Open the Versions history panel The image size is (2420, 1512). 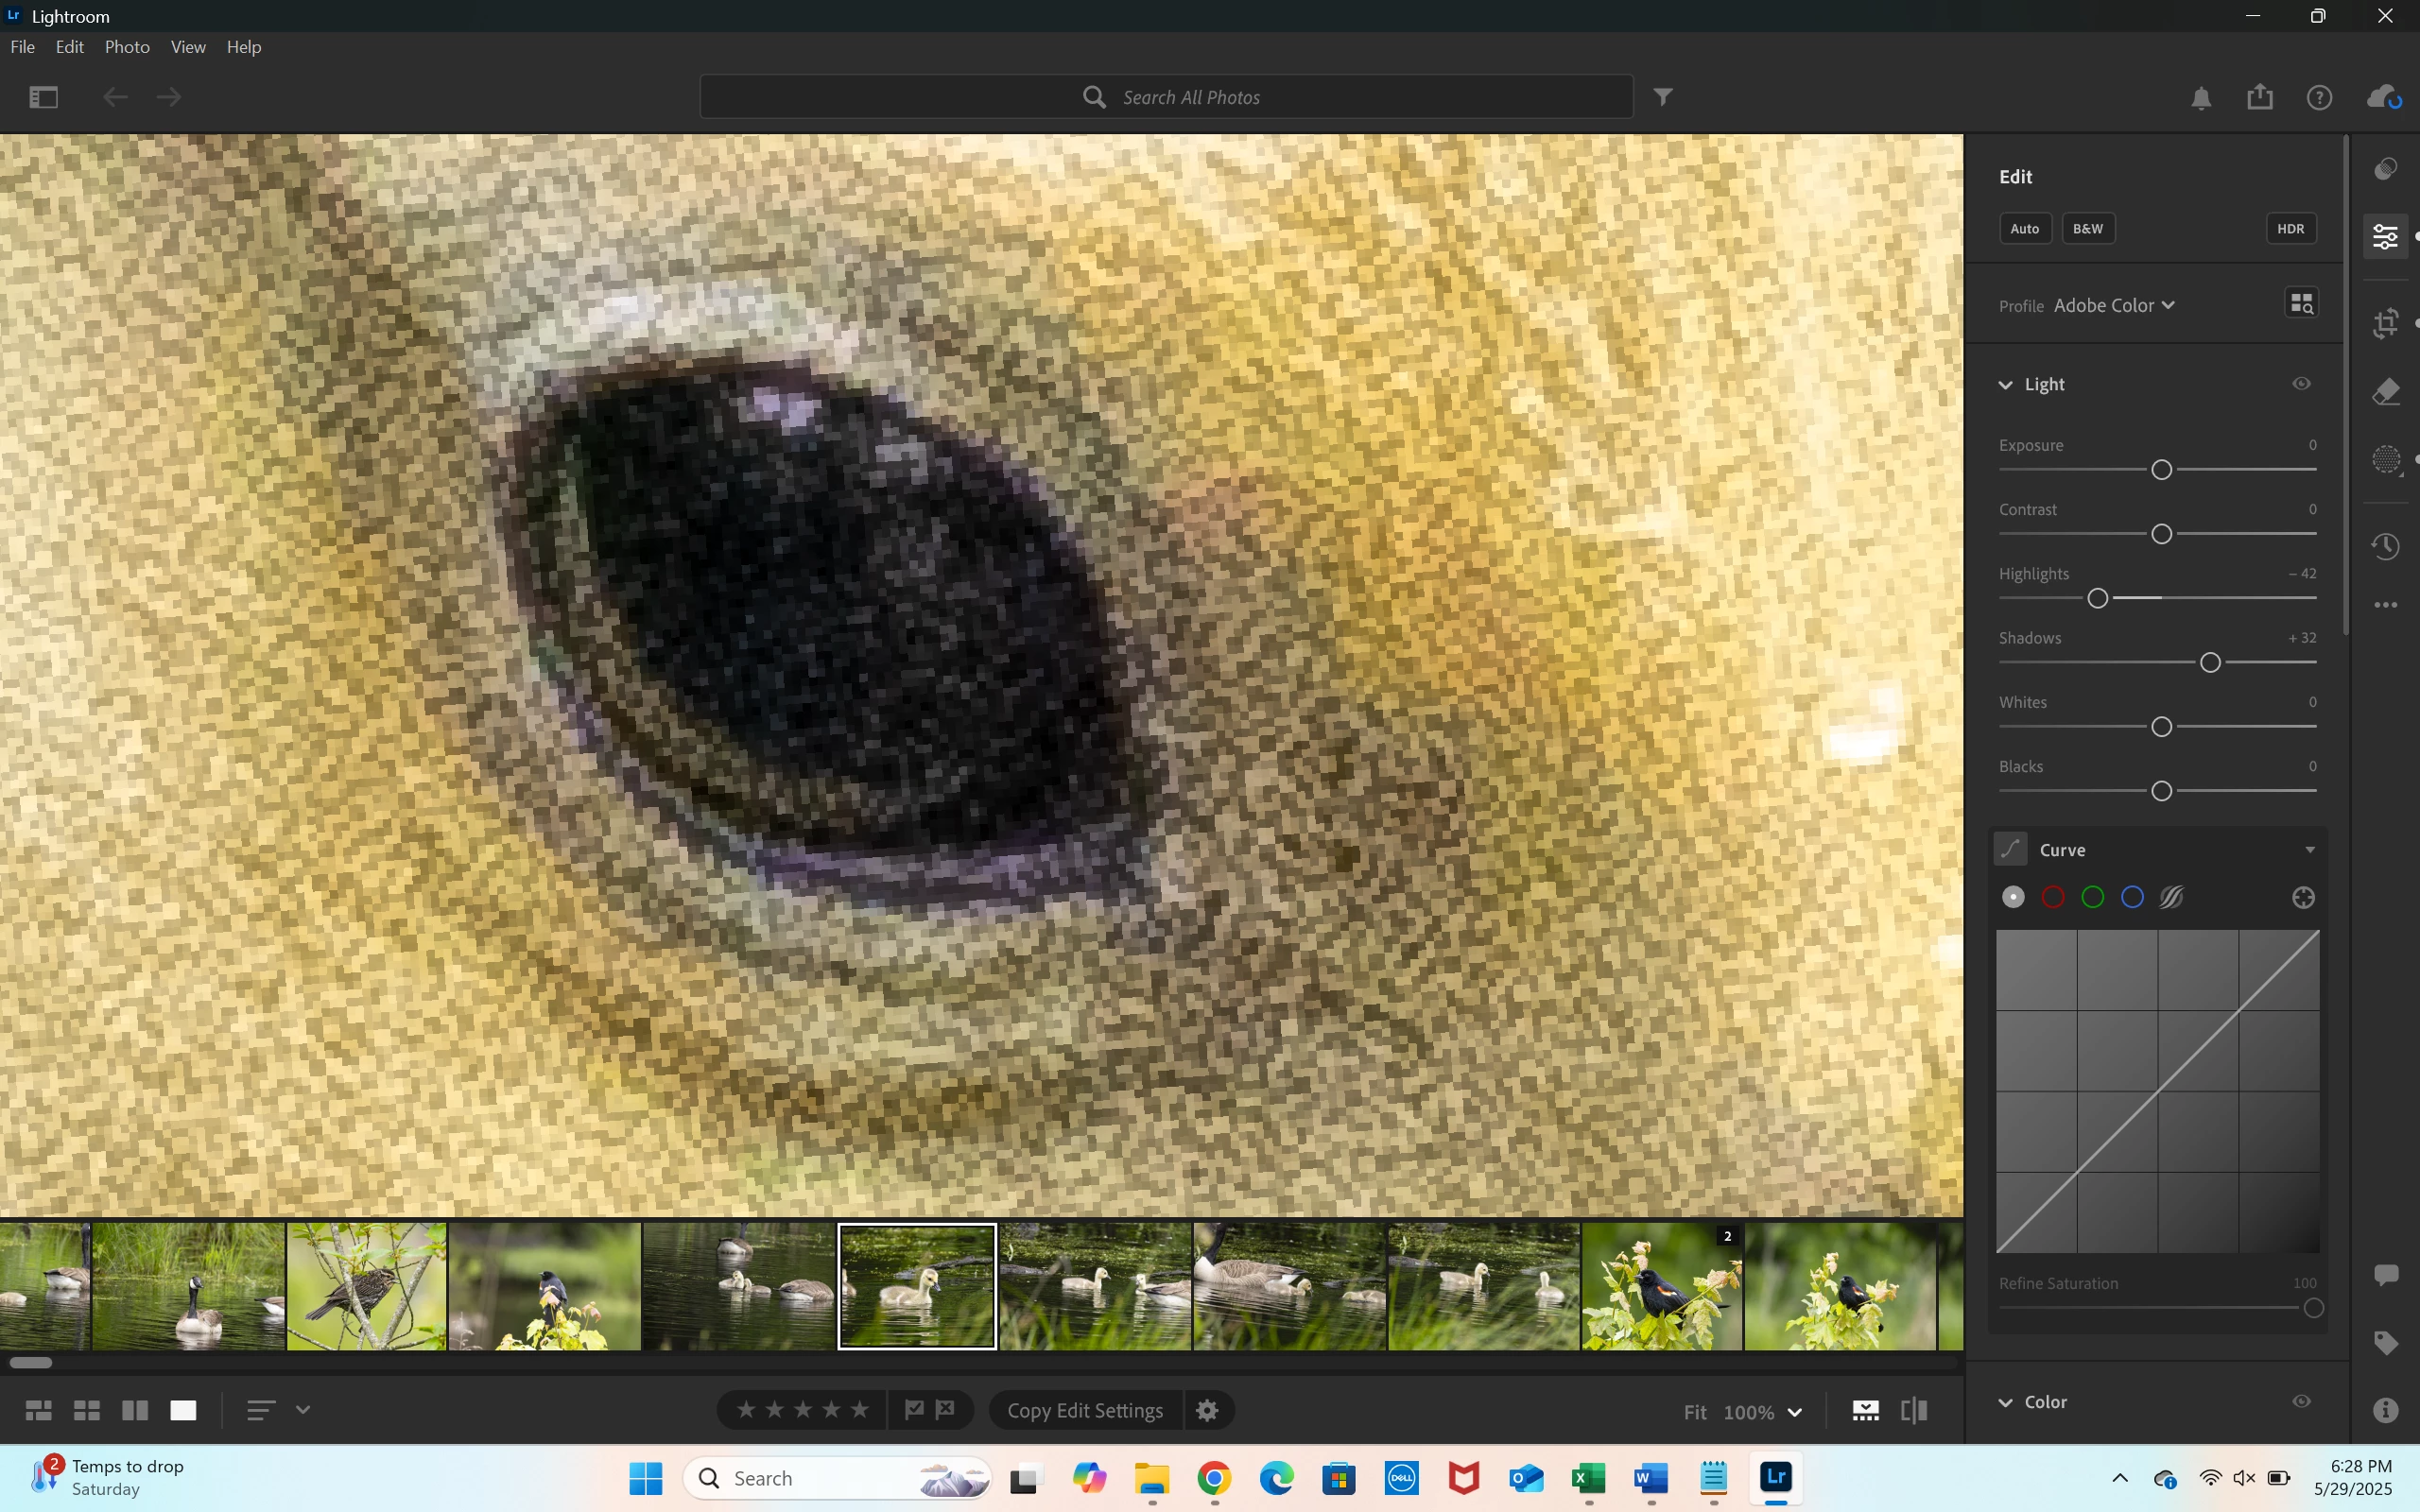(2386, 546)
